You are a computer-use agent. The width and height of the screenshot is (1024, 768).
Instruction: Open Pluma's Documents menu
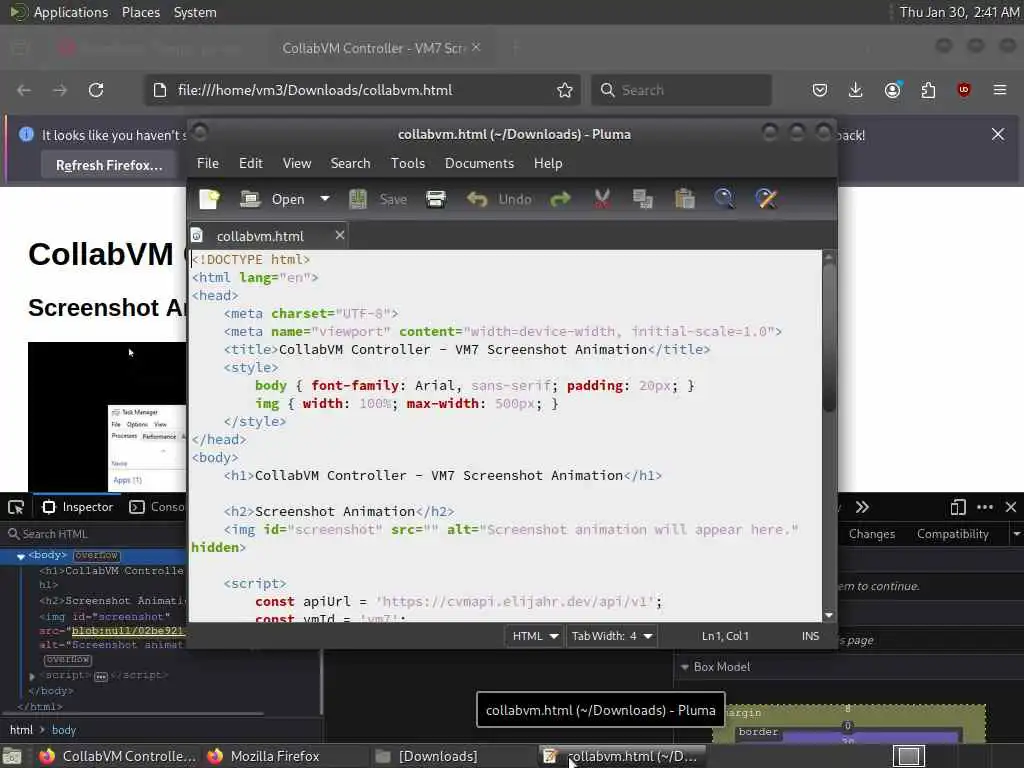pos(479,163)
